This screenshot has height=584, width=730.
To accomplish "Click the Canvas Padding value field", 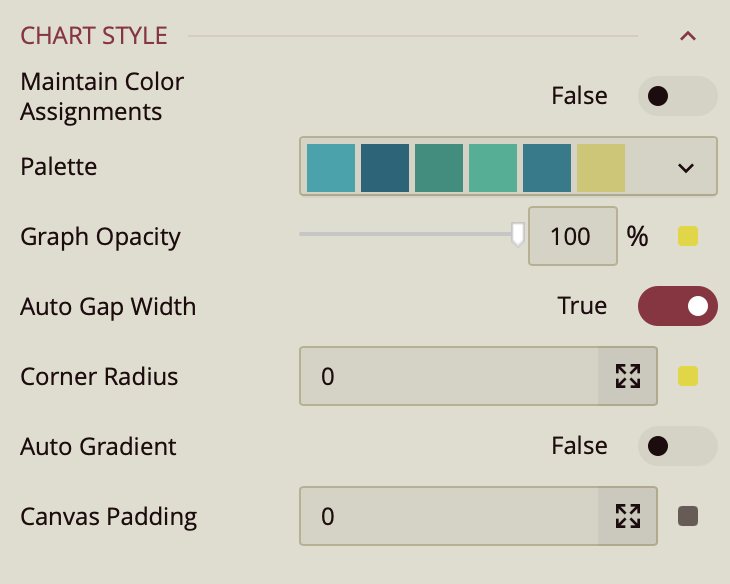I will 449,516.
